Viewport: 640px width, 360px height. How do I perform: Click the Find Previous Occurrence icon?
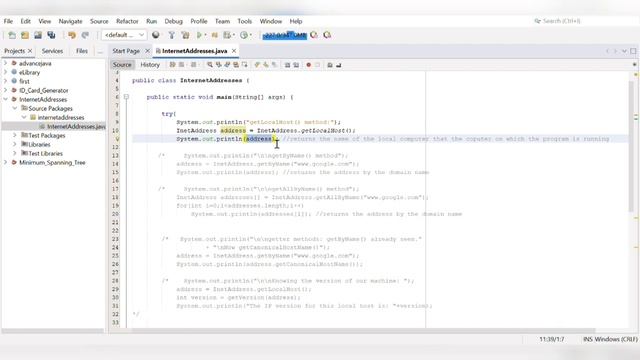tap(218, 64)
